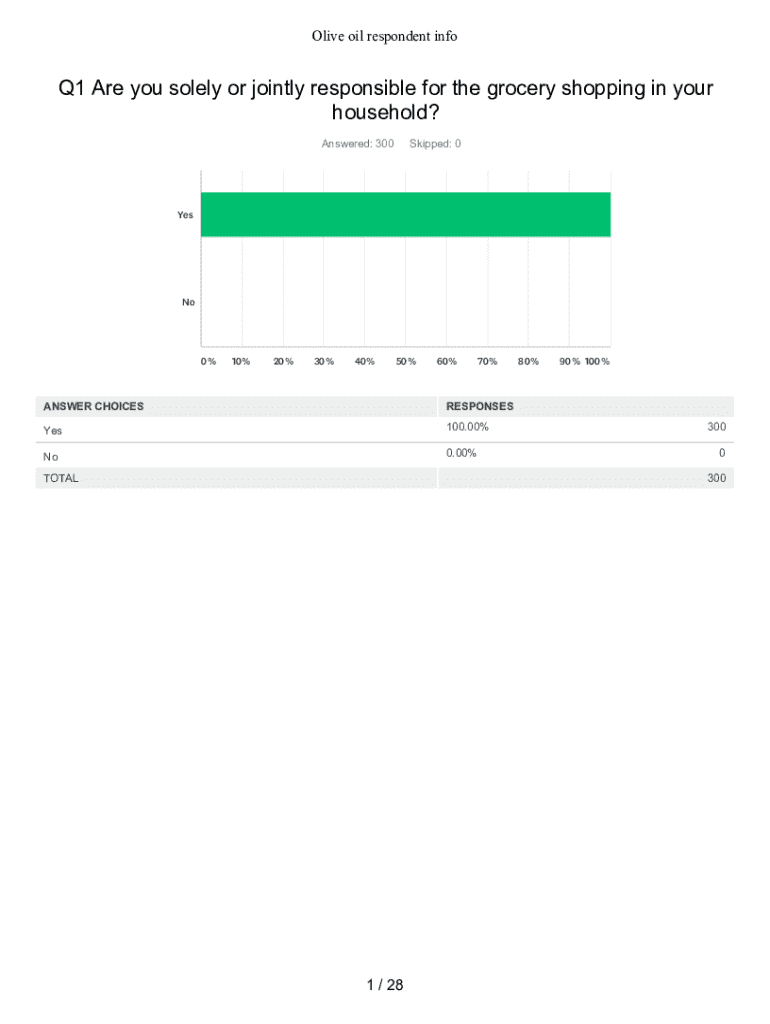This screenshot has width=770, height=1024.
Task: Click the 'No' label on the chart axis
Action: (188, 302)
